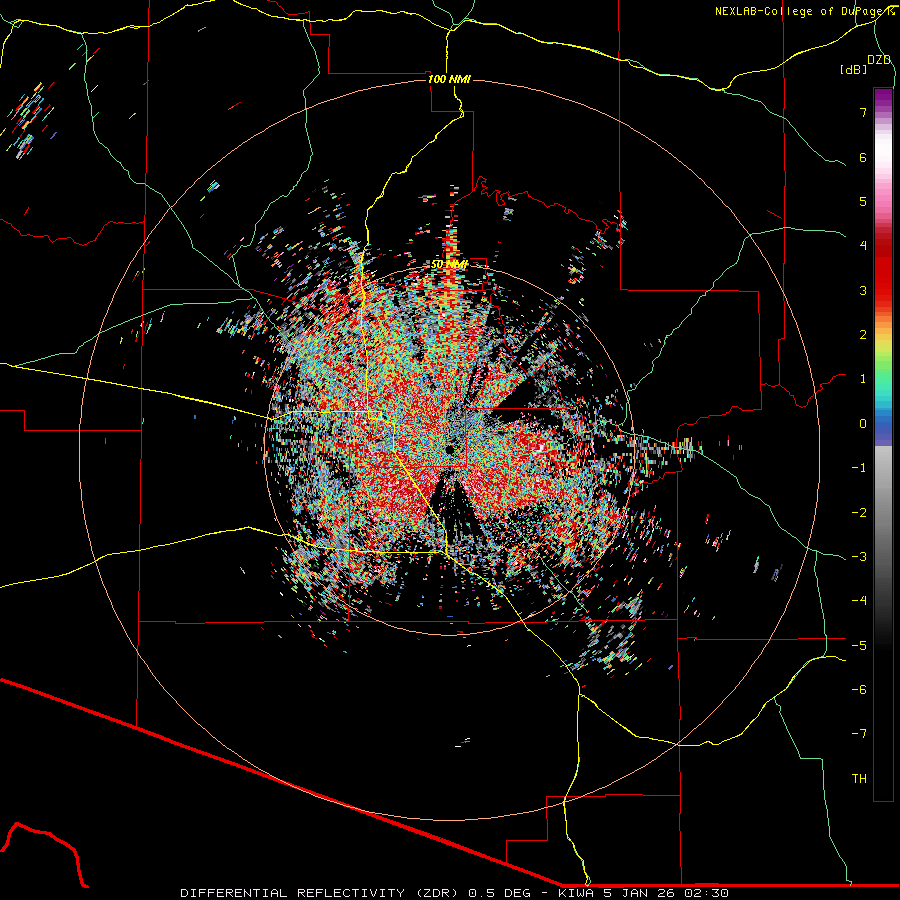Click the TH label on color scale
This screenshot has width=900, height=900.
859,779
